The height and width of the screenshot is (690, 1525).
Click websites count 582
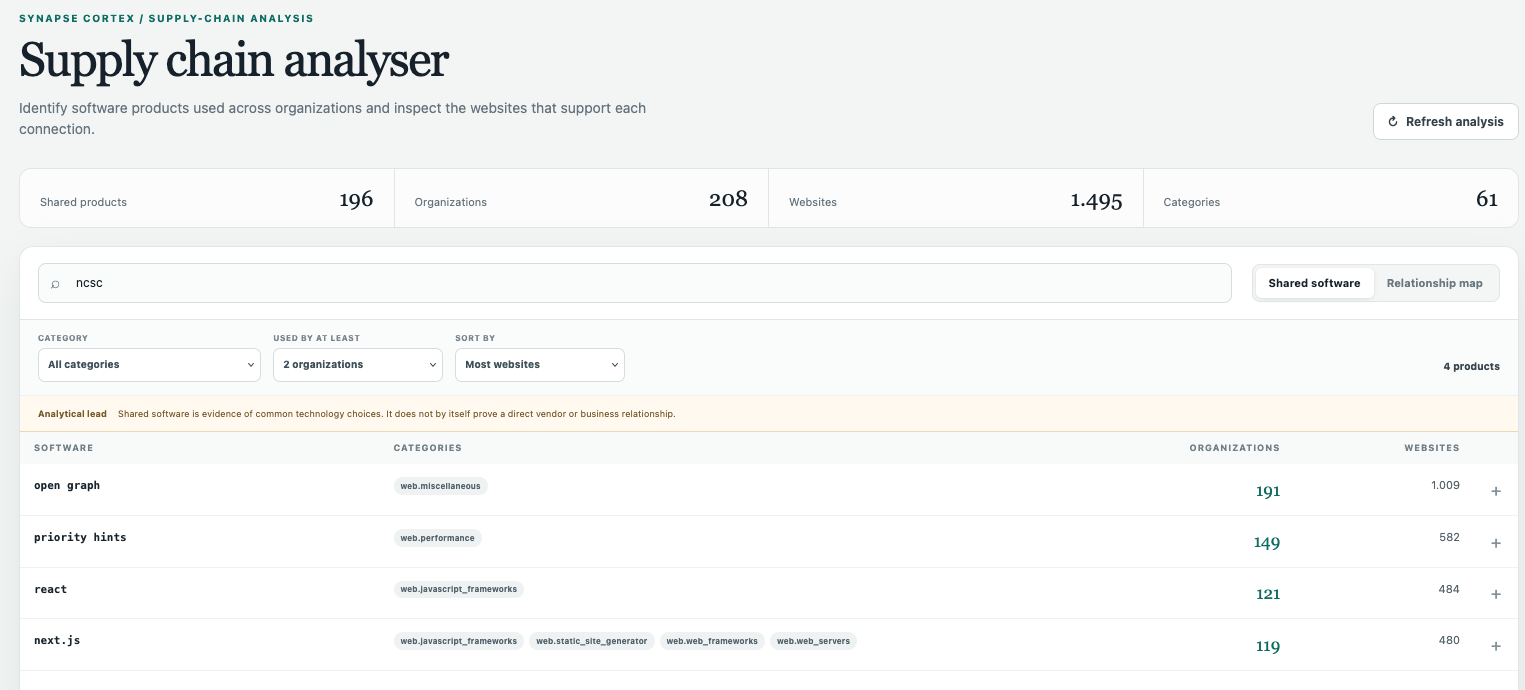[x=1449, y=537]
